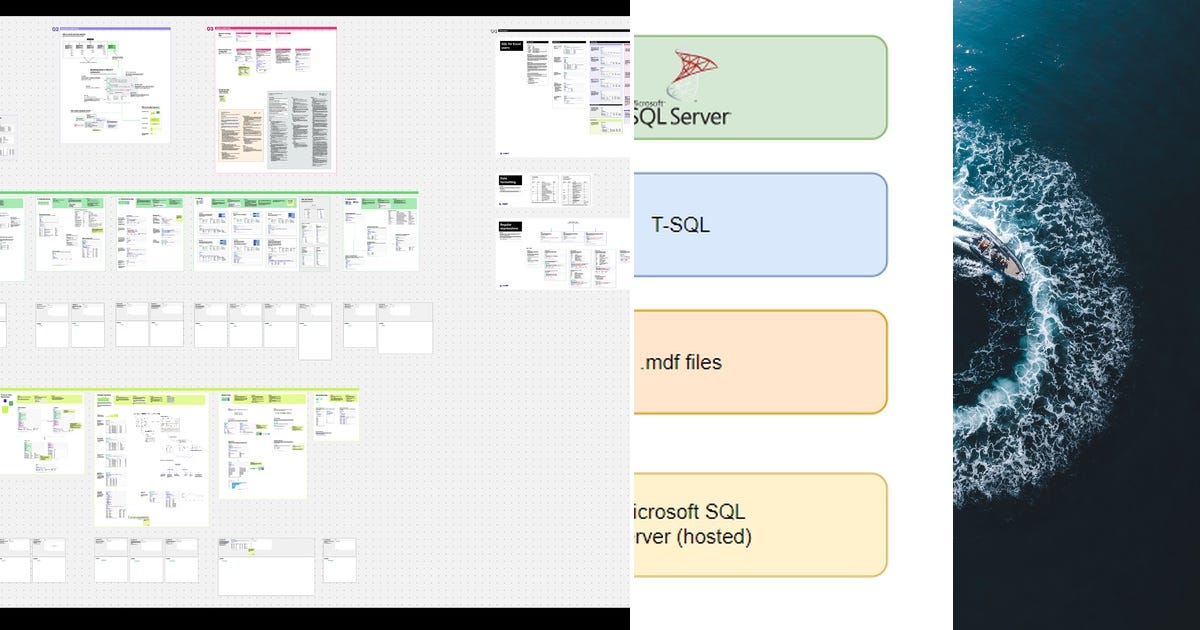Screen dimensions: 1200x630
Task: Select the black Regular expressions title block
Action: click(x=510, y=227)
